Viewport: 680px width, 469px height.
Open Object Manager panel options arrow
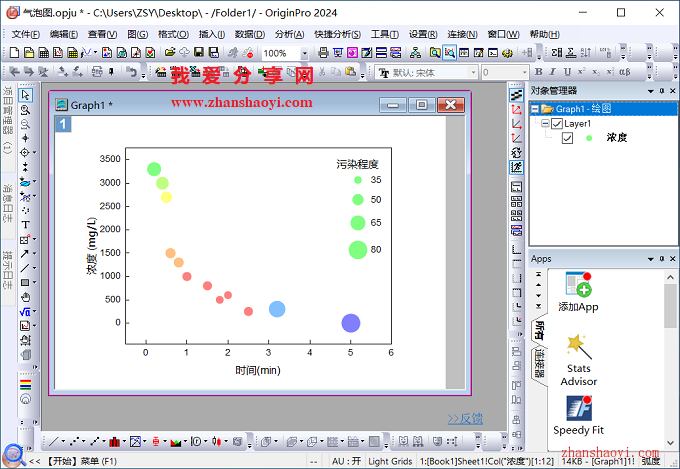651,91
